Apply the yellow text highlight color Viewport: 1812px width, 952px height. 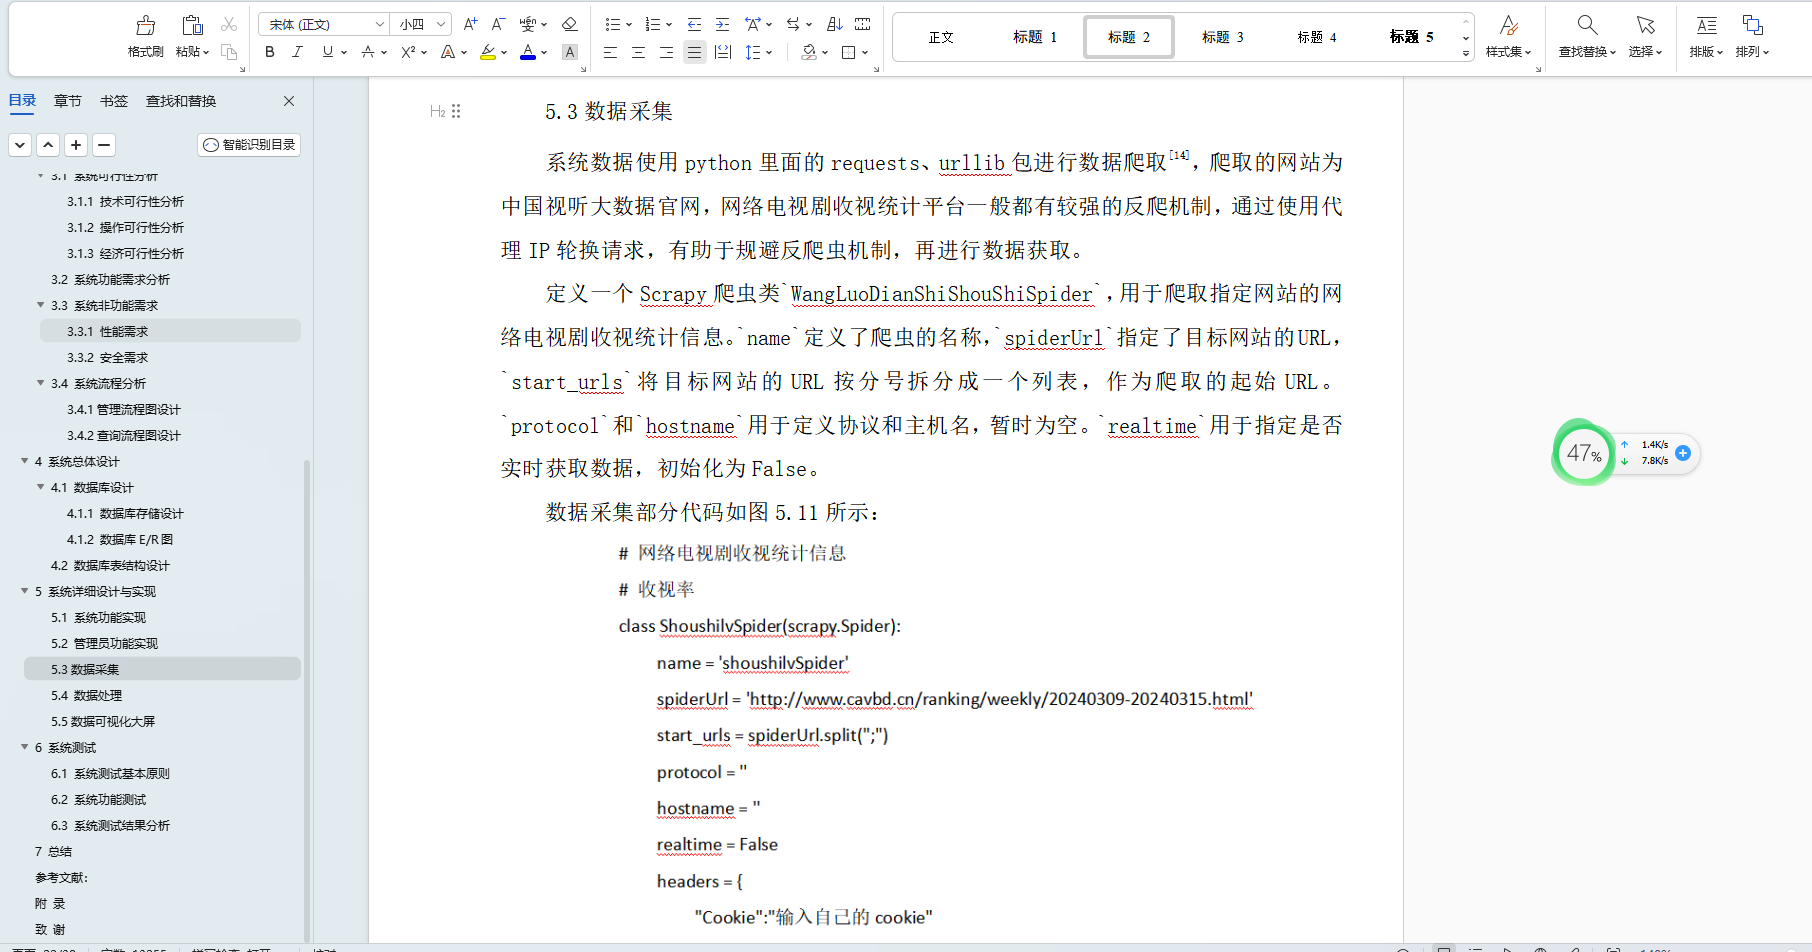point(487,52)
